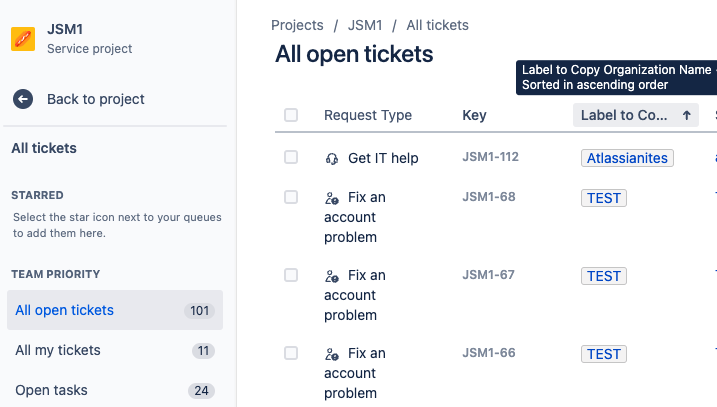
Task: Click the account icon in JSM1-67 row
Action: [x=332, y=276]
